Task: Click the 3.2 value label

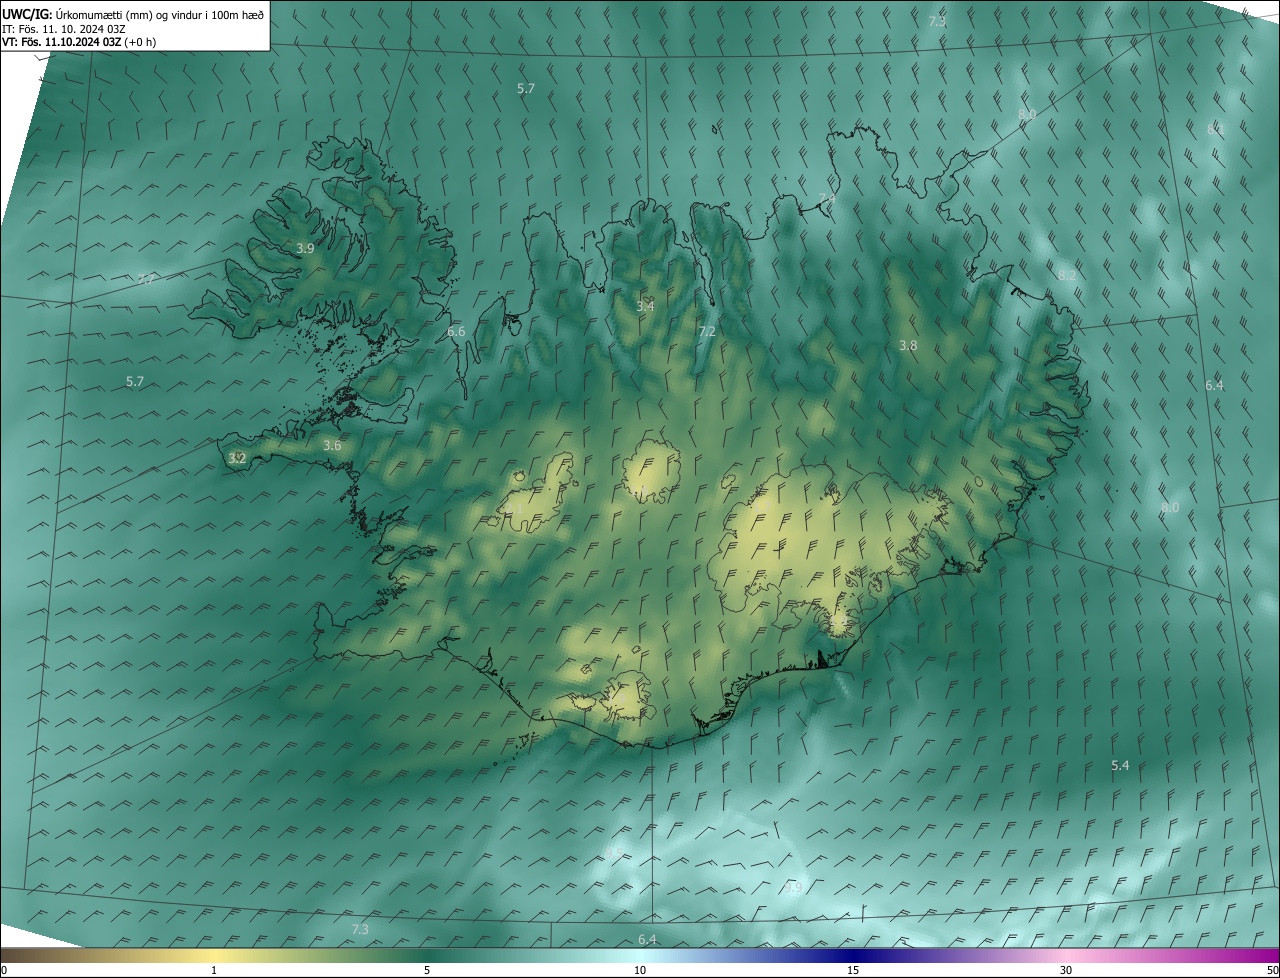Action: pyautogui.click(x=237, y=458)
